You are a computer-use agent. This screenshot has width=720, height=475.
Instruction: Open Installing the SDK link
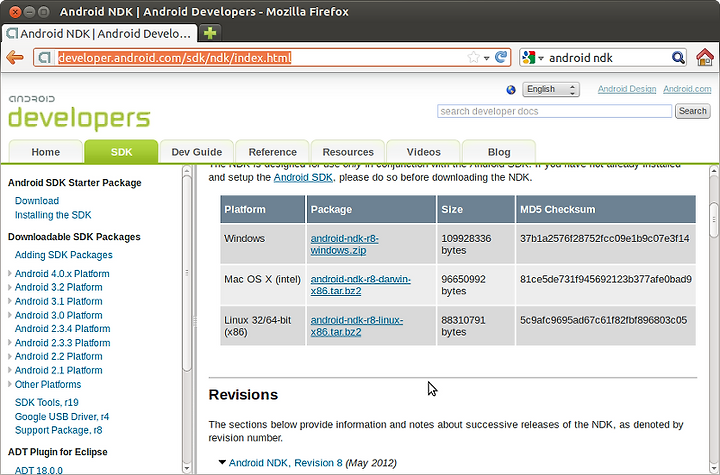(x=53, y=215)
